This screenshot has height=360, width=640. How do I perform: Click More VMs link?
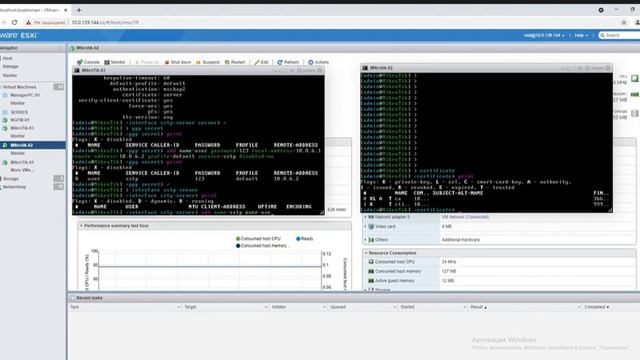[x=22, y=170]
